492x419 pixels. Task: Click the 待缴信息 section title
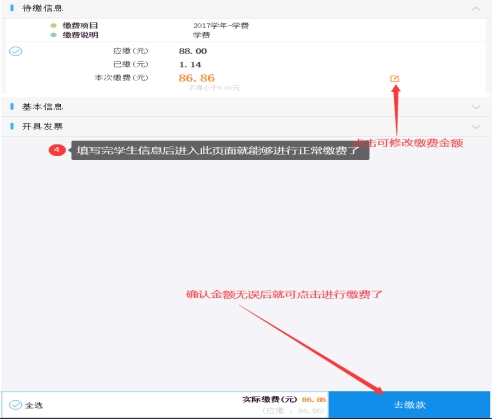coord(42,8)
